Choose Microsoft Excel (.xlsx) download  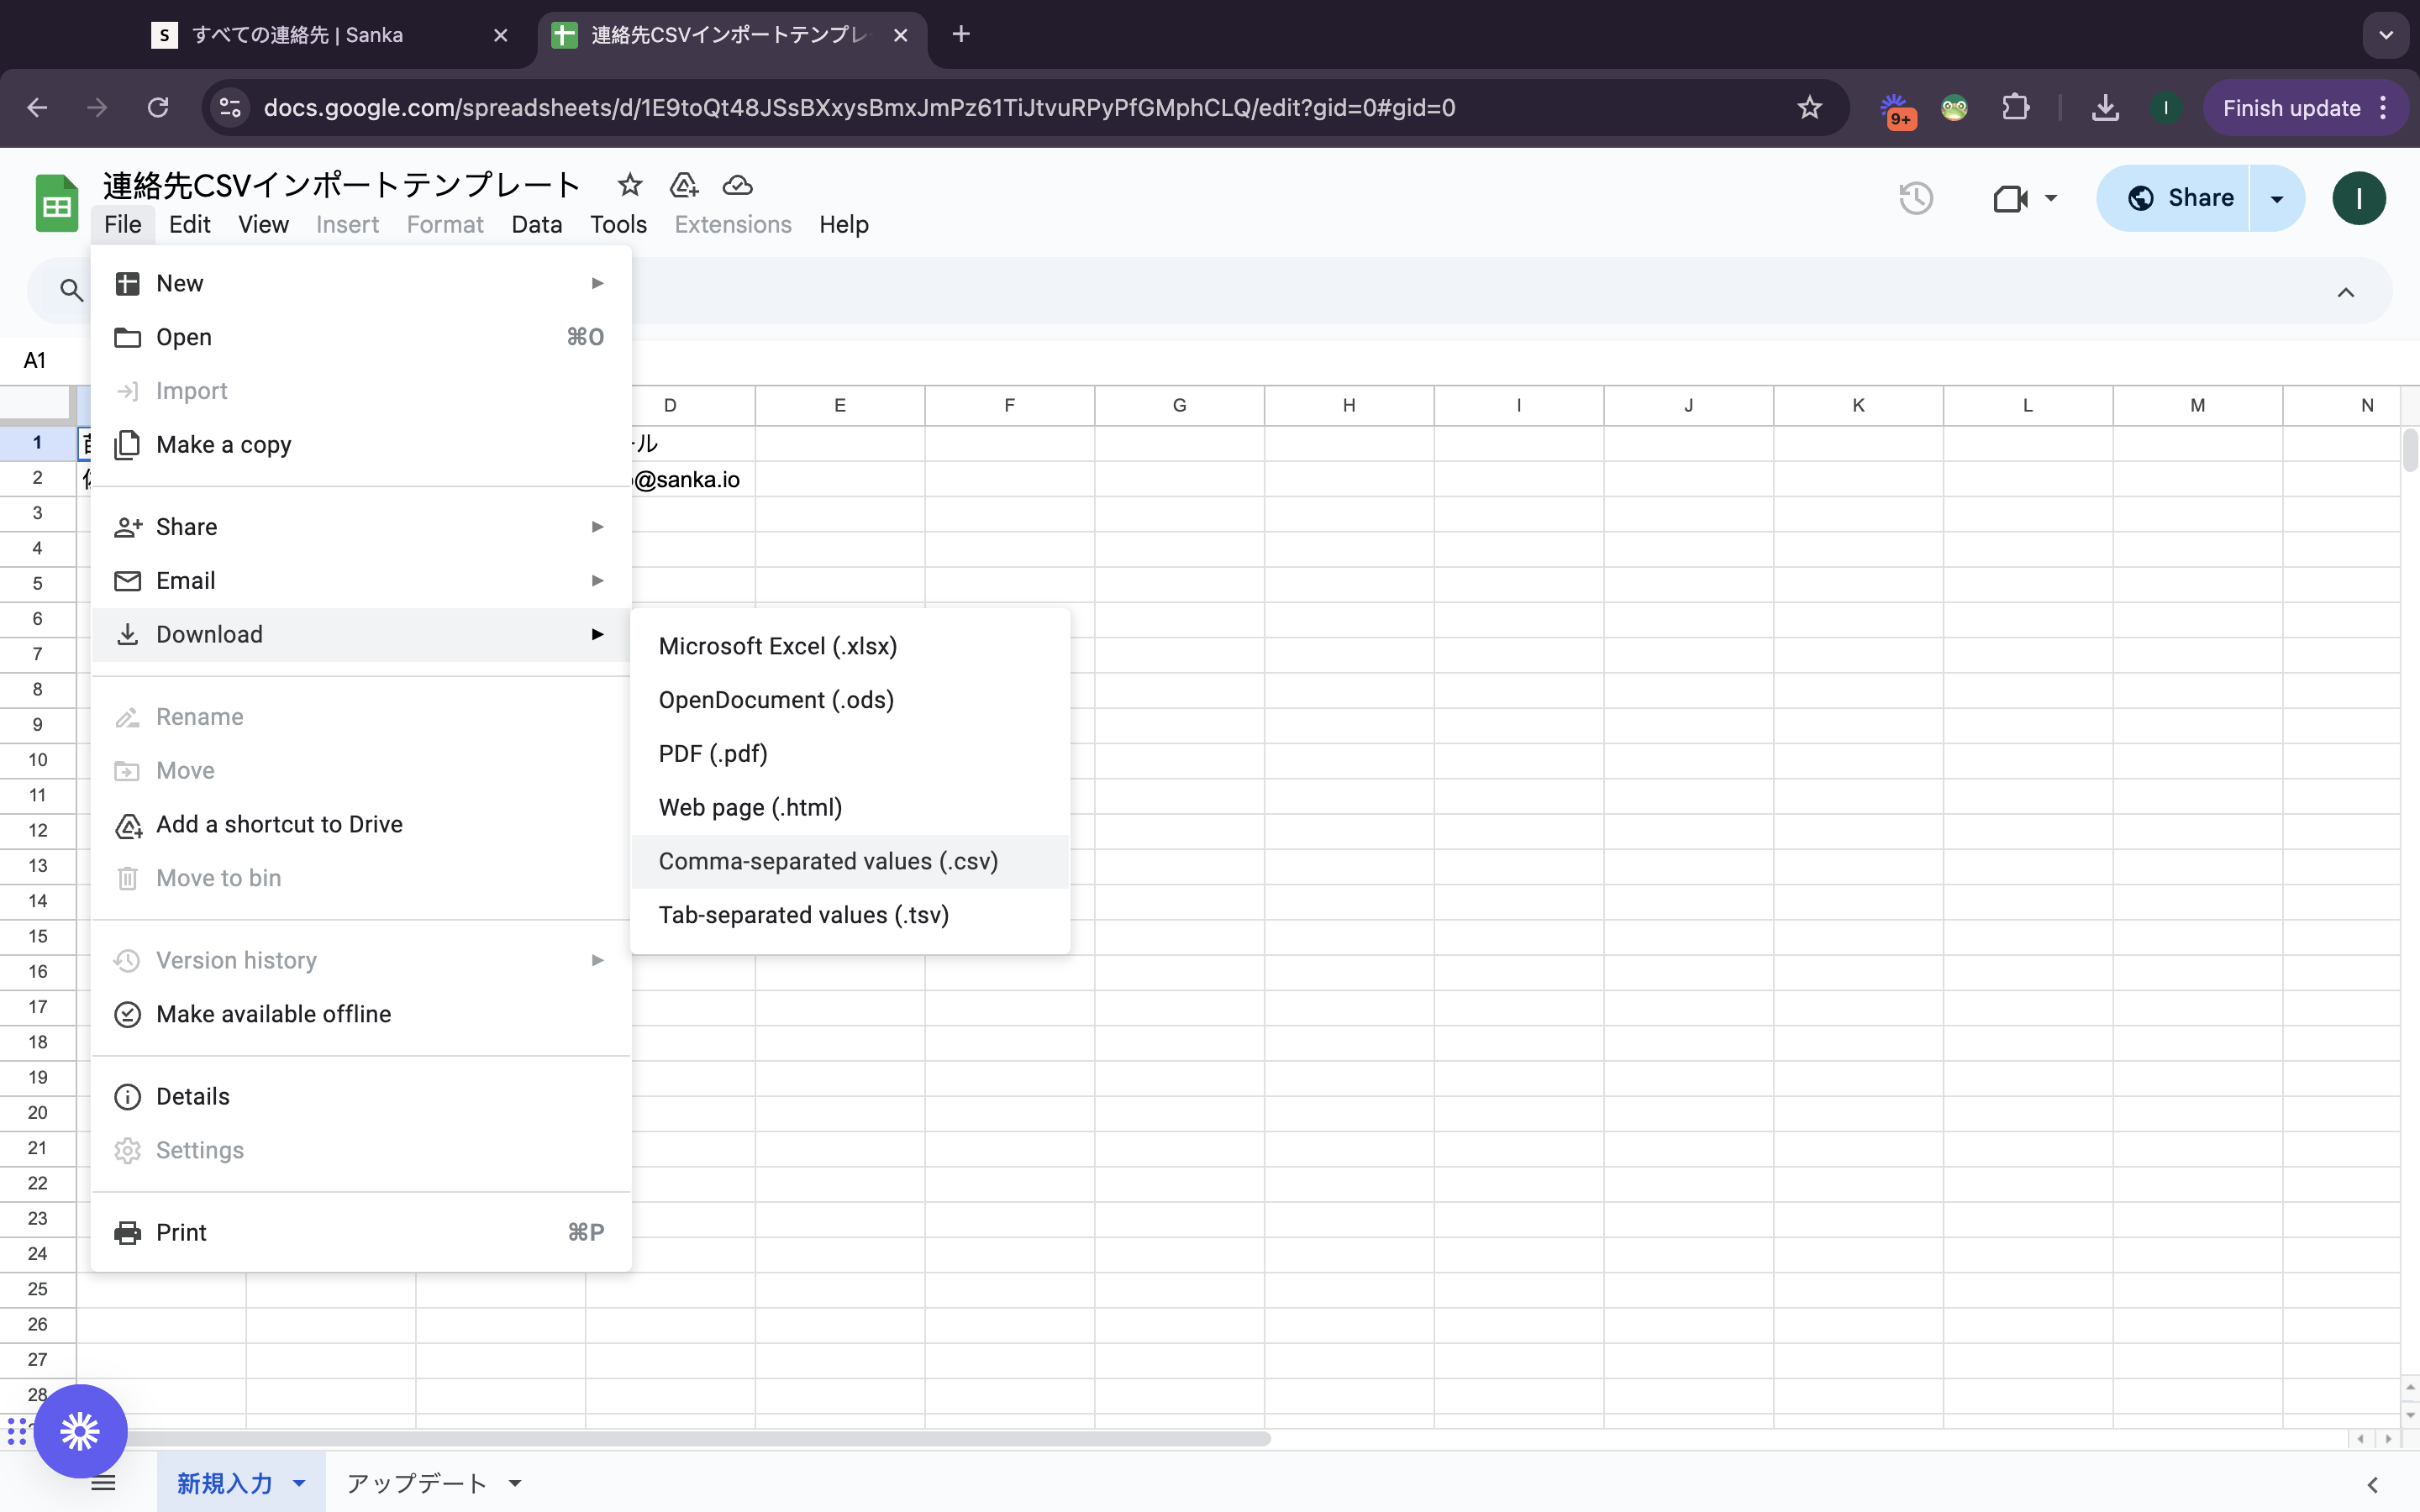[777, 646]
